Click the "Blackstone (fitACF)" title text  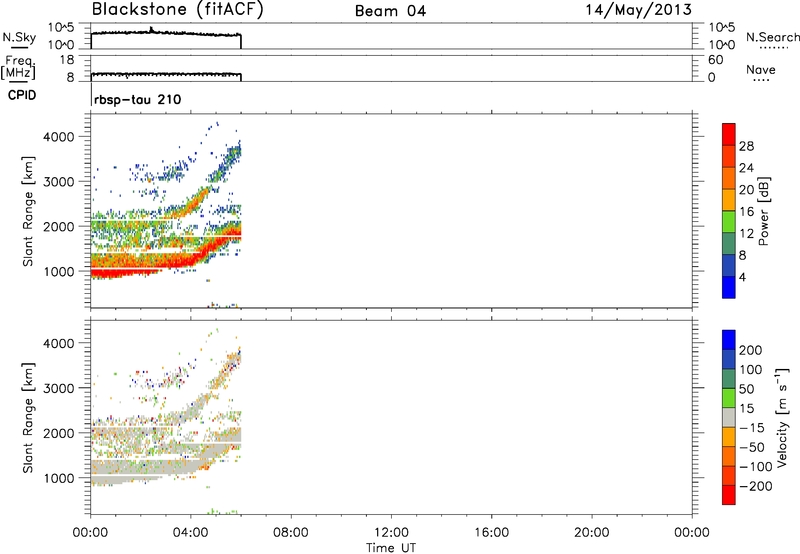tap(178, 9)
